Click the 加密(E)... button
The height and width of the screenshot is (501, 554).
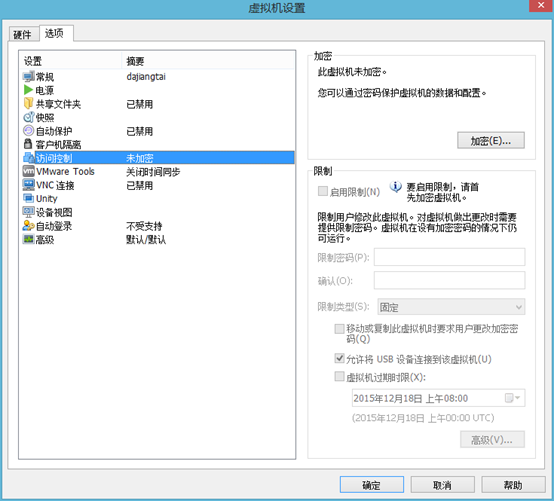tap(490, 141)
